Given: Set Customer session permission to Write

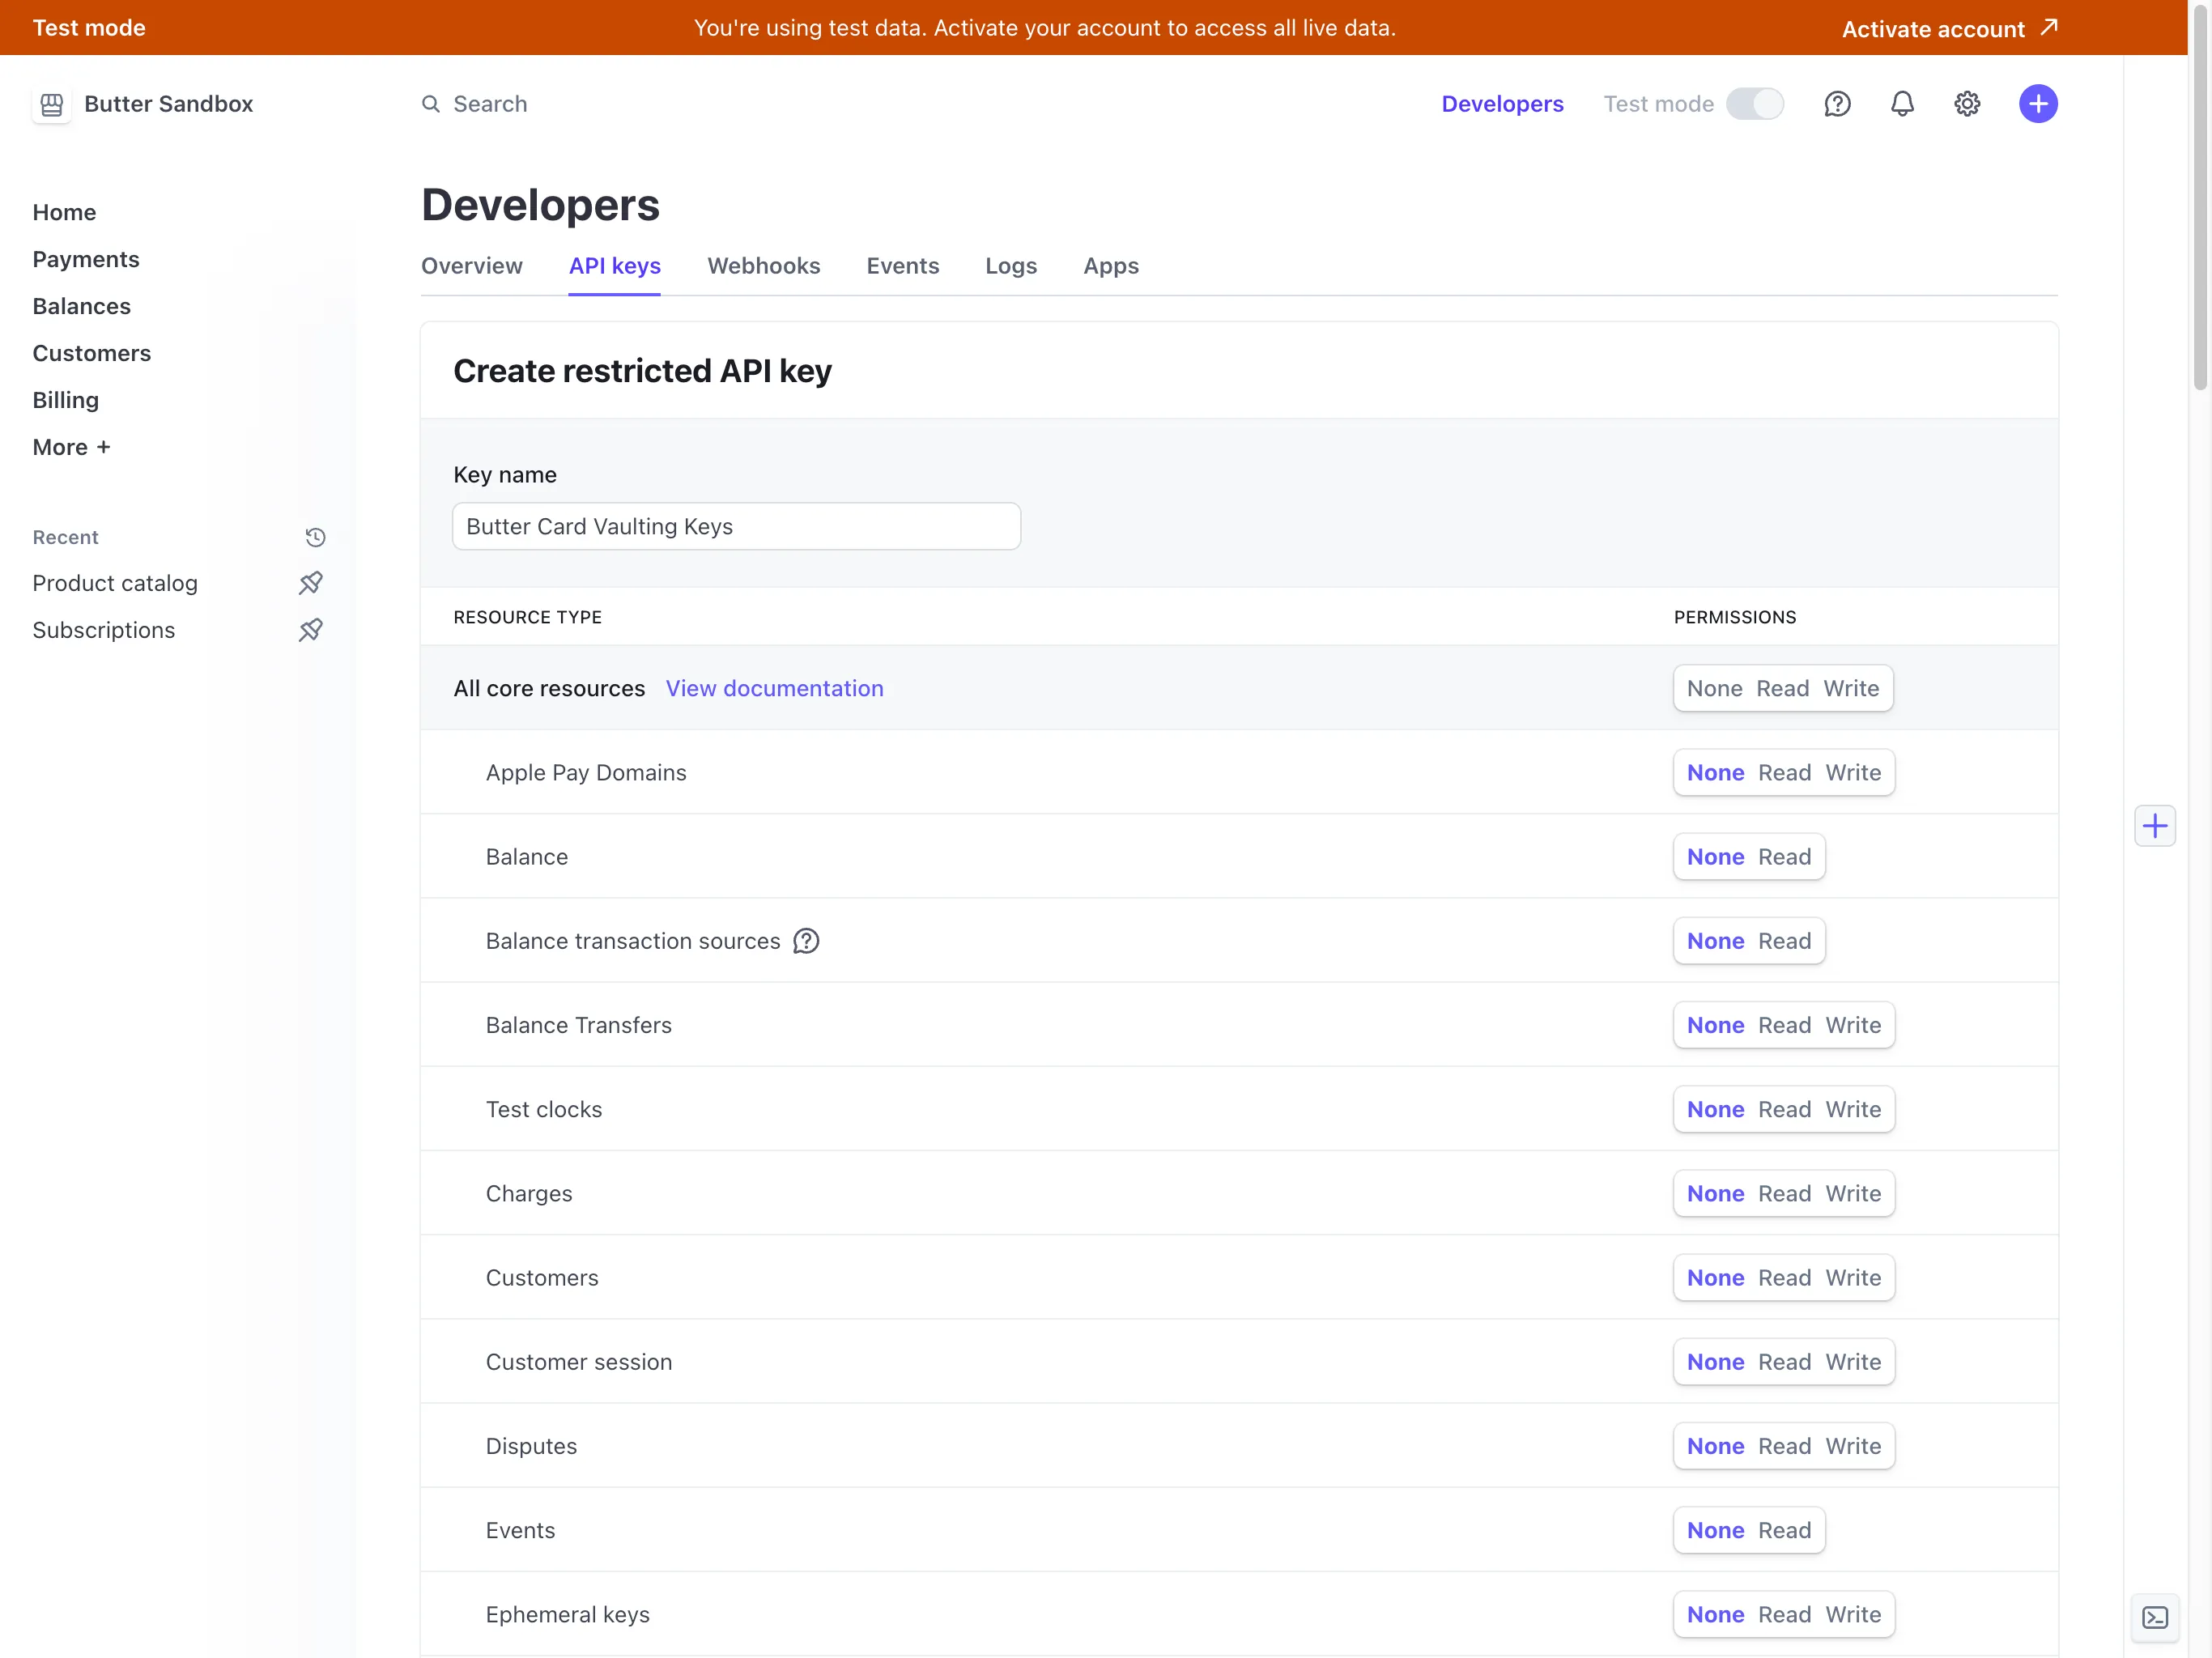Looking at the screenshot, I should [1853, 1362].
